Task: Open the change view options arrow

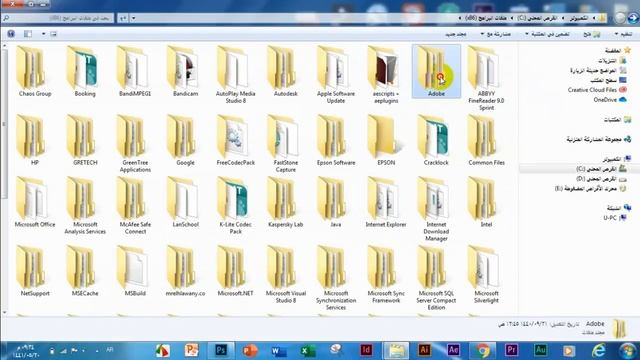Action: click(44, 34)
